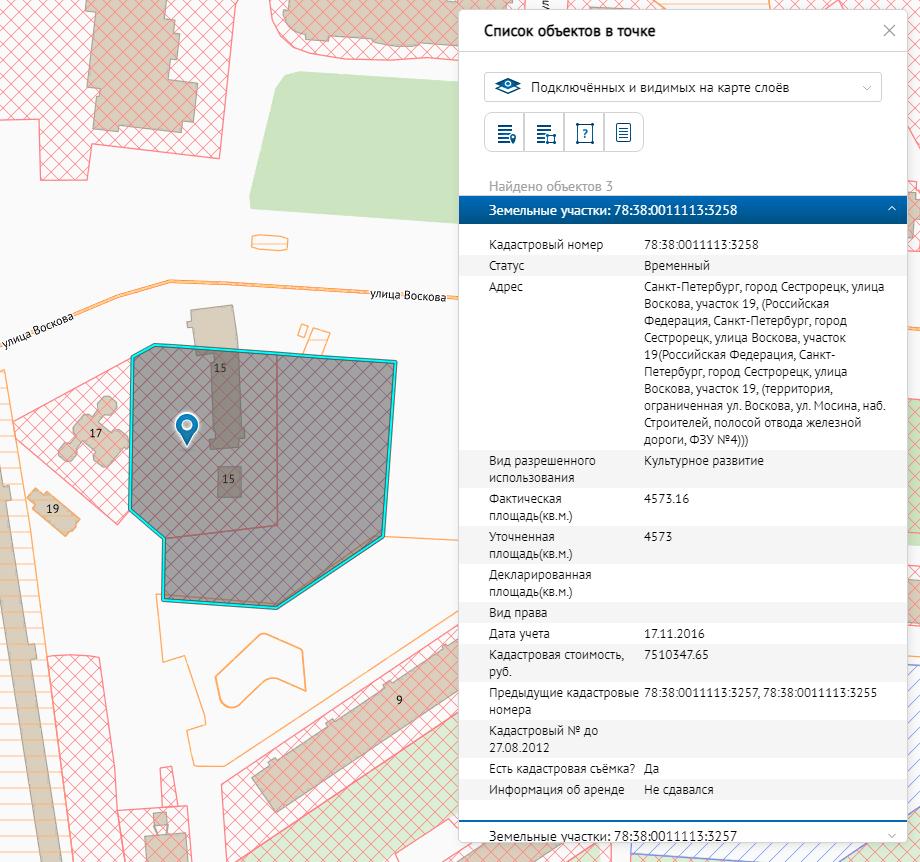Click the document report icon

pos(623,133)
